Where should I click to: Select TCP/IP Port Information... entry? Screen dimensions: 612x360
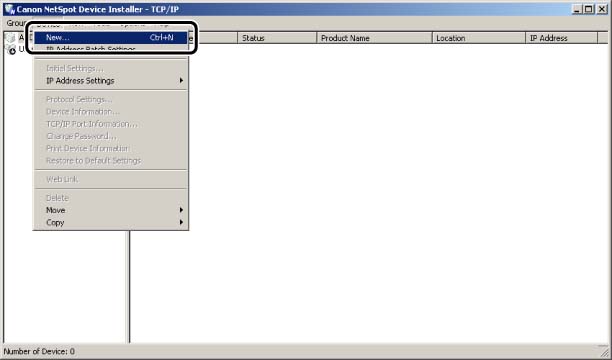(x=111, y=124)
